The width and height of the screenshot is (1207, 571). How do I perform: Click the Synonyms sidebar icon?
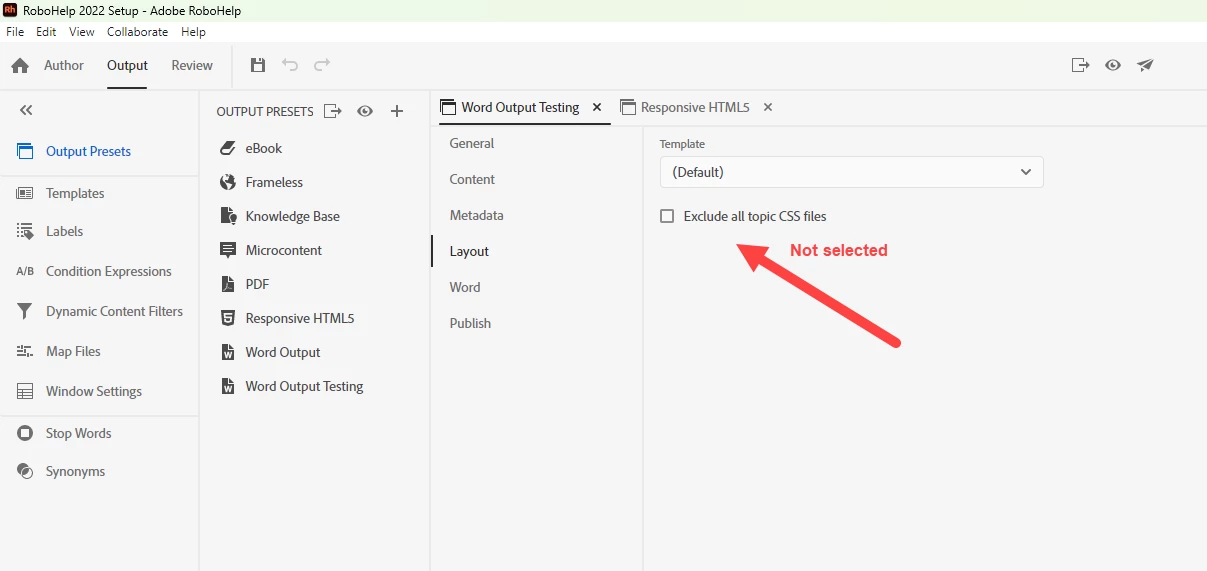(25, 471)
